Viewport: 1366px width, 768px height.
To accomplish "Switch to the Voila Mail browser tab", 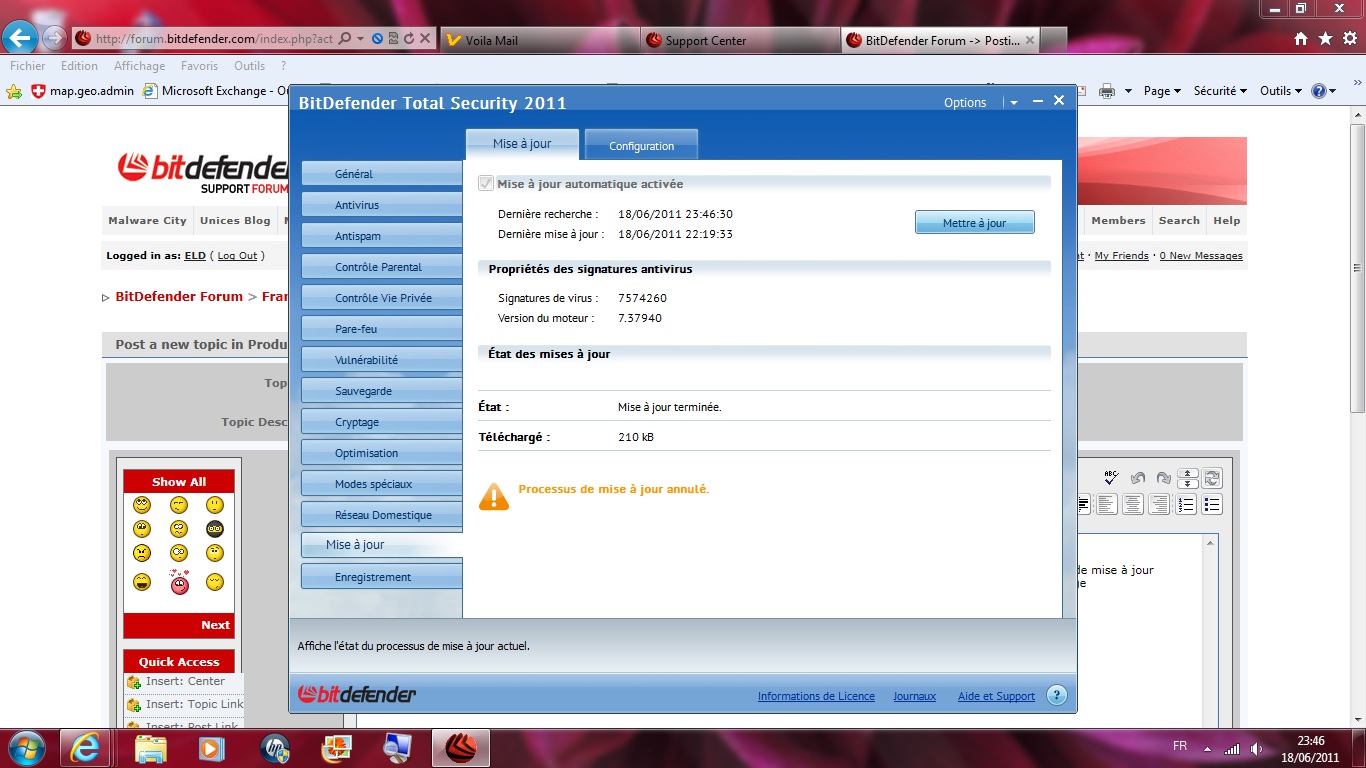I will [x=540, y=40].
